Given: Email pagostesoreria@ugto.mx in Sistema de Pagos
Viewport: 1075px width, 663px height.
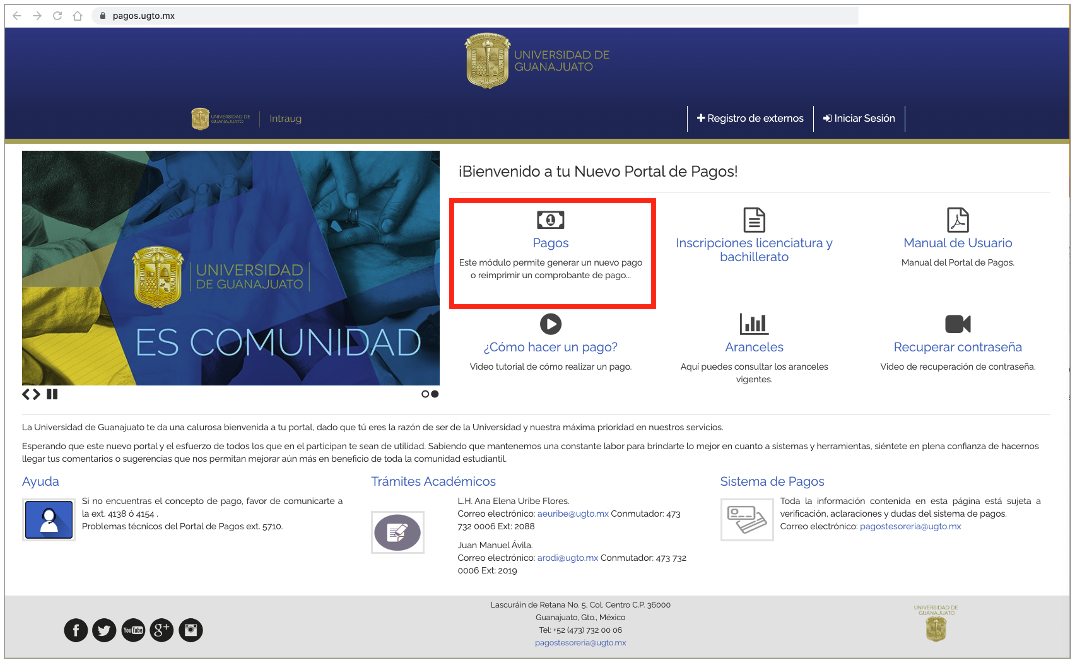Looking at the screenshot, I should tap(910, 527).
